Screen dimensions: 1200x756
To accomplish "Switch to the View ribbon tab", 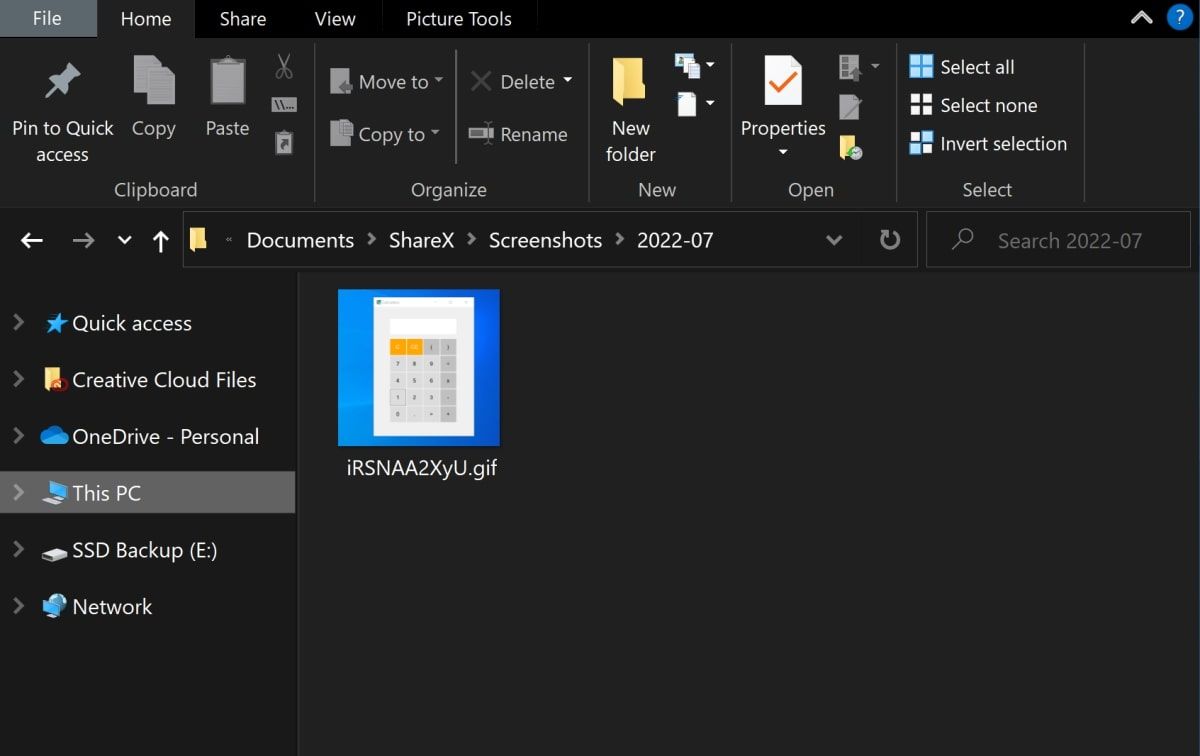I will 334,18.
